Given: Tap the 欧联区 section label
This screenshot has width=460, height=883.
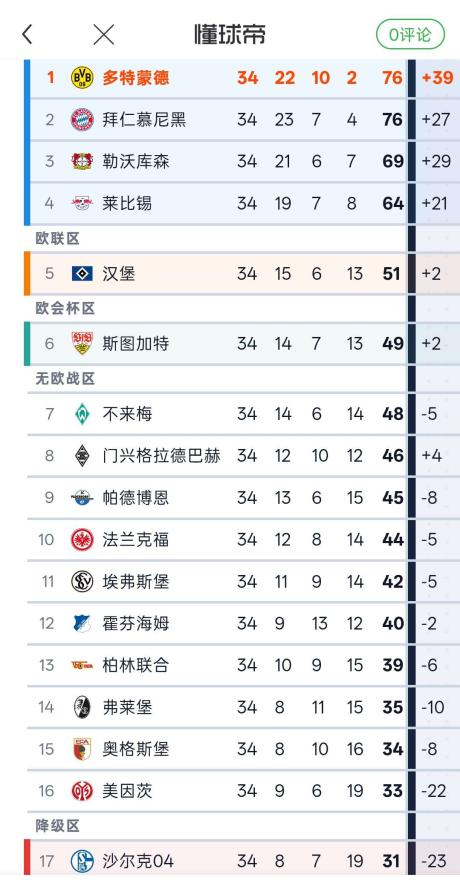Looking at the screenshot, I should [x=58, y=239].
